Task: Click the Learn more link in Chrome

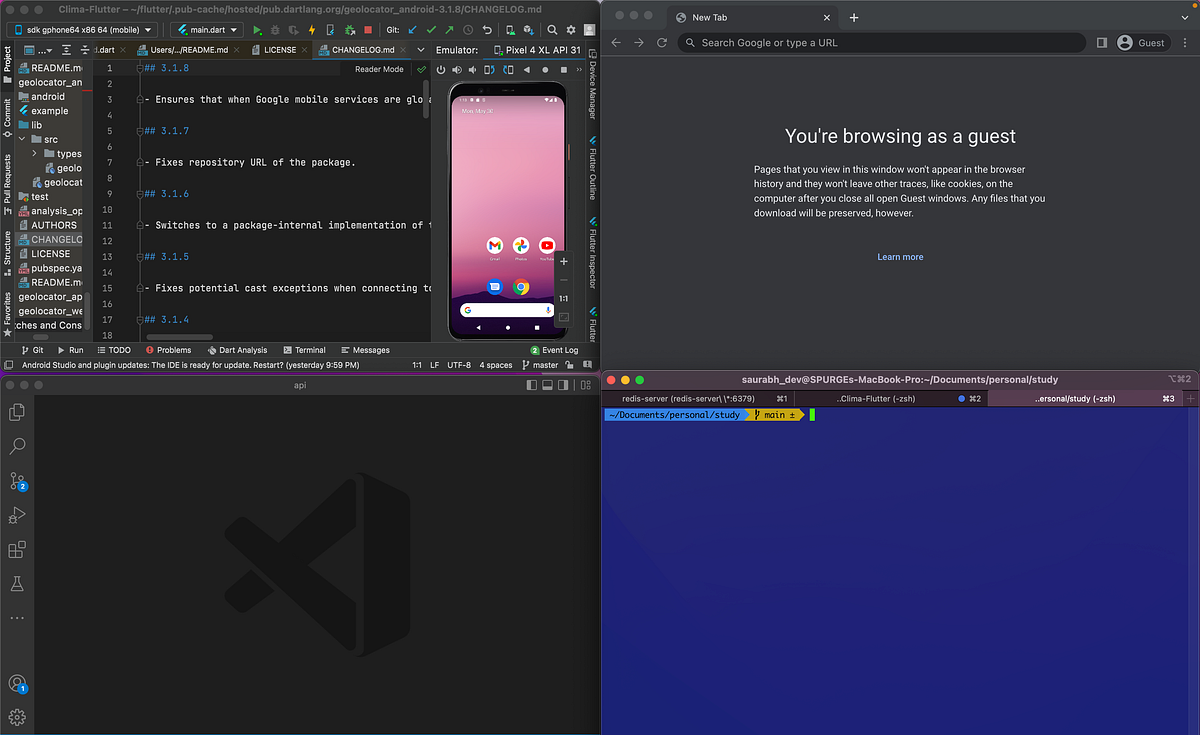Action: point(899,256)
